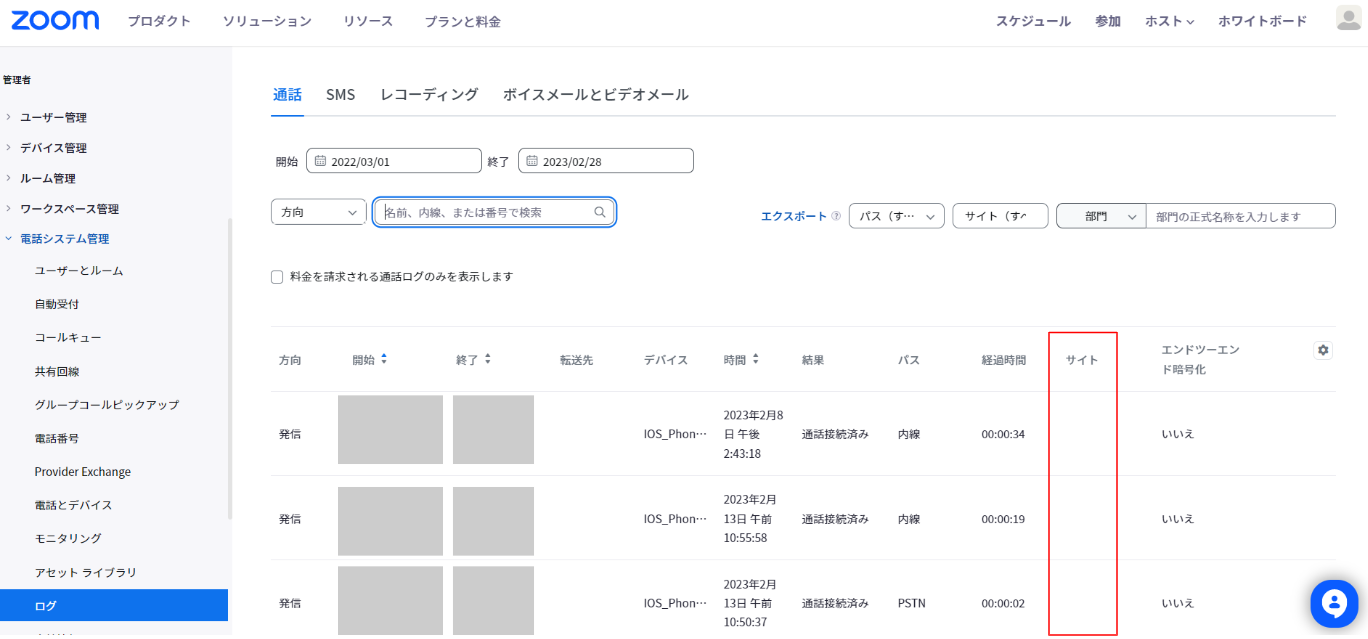Focus the name, extension, number search box

pyautogui.click(x=494, y=212)
